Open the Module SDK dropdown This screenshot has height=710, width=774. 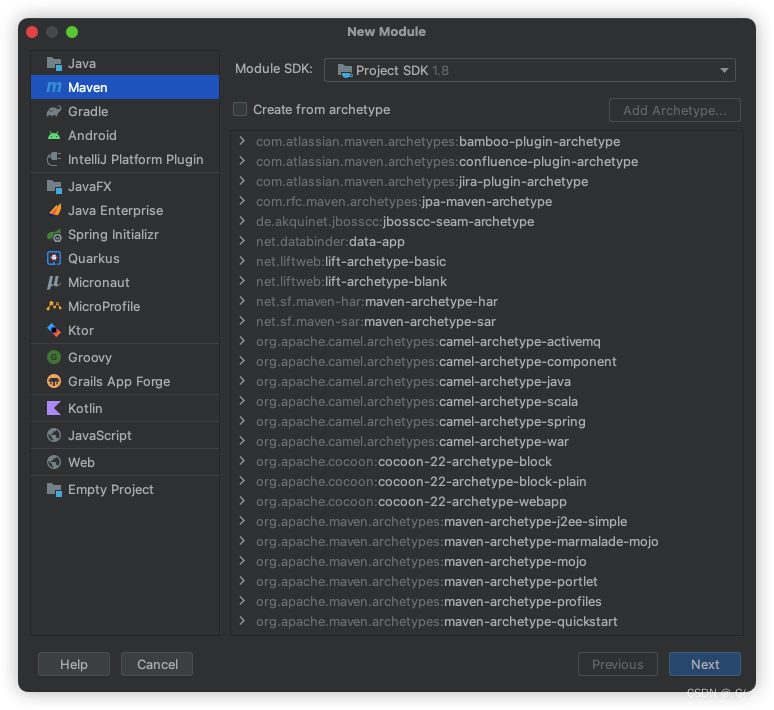point(530,70)
